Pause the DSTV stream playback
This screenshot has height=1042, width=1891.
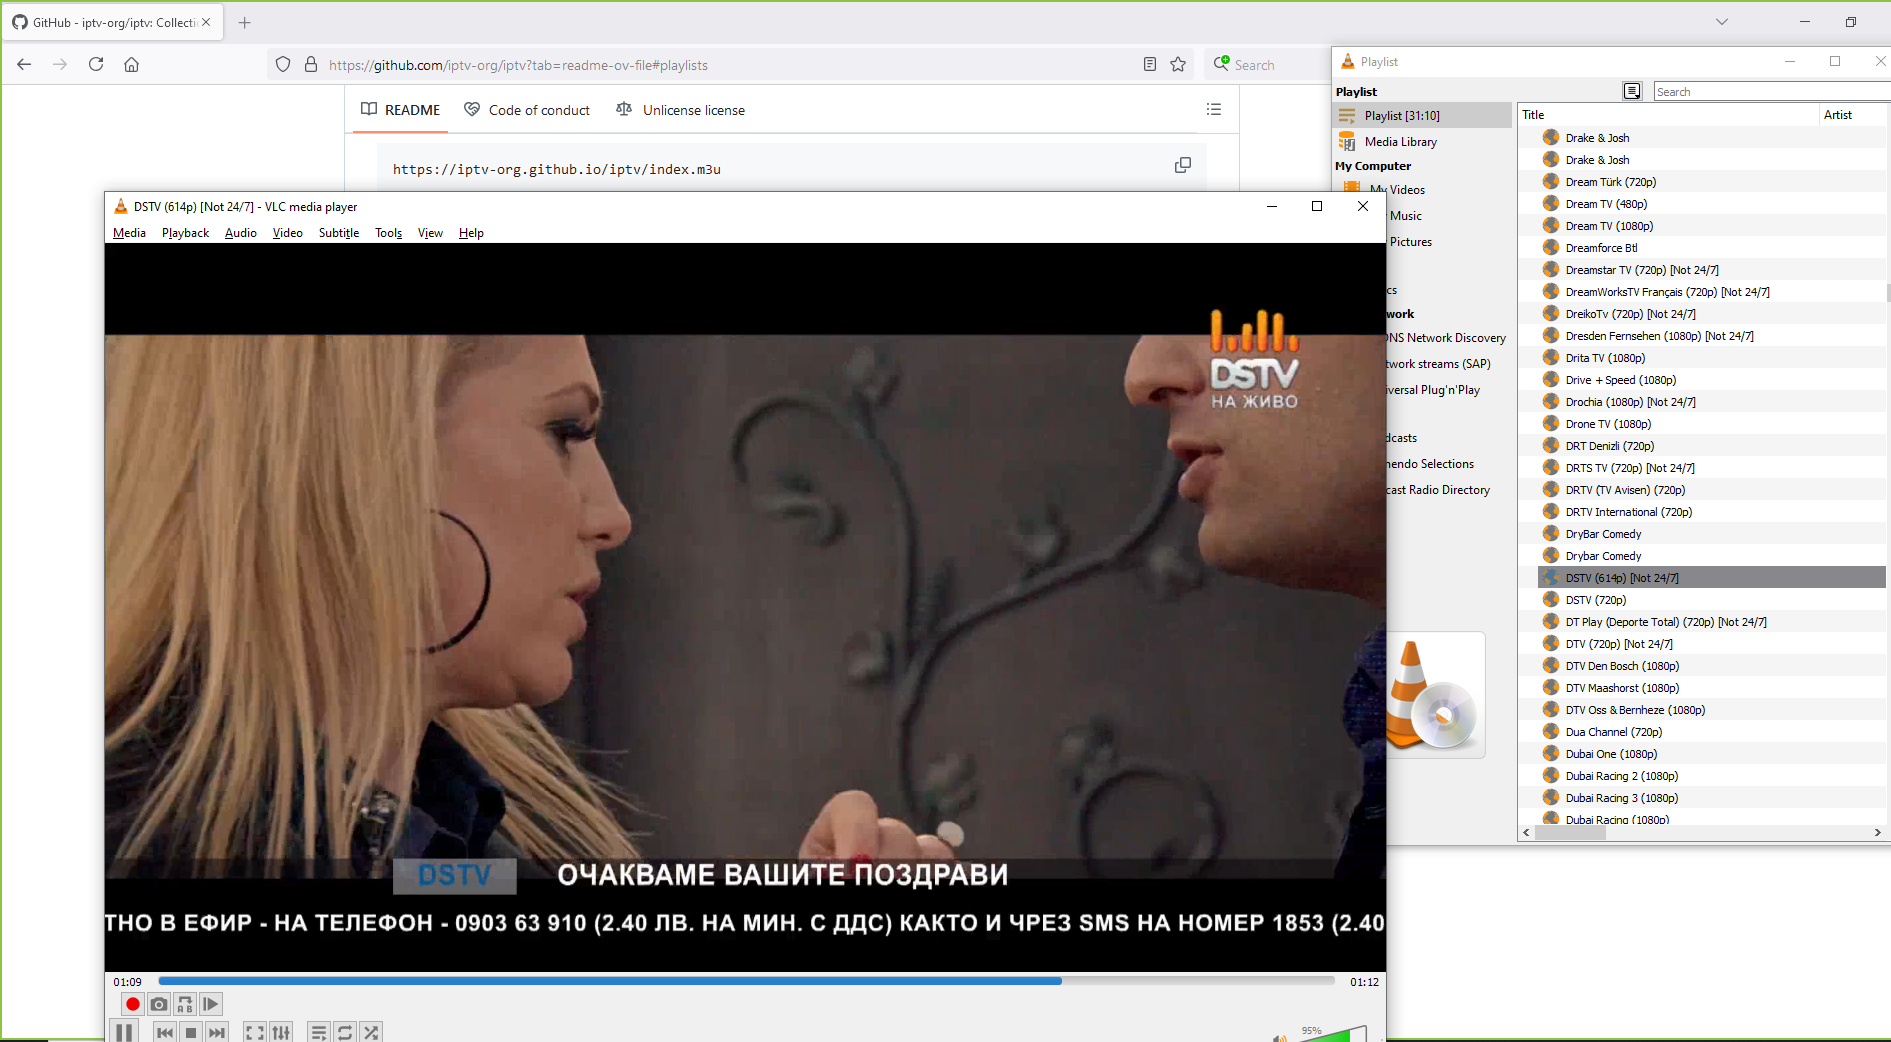(x=124, y=1032)
